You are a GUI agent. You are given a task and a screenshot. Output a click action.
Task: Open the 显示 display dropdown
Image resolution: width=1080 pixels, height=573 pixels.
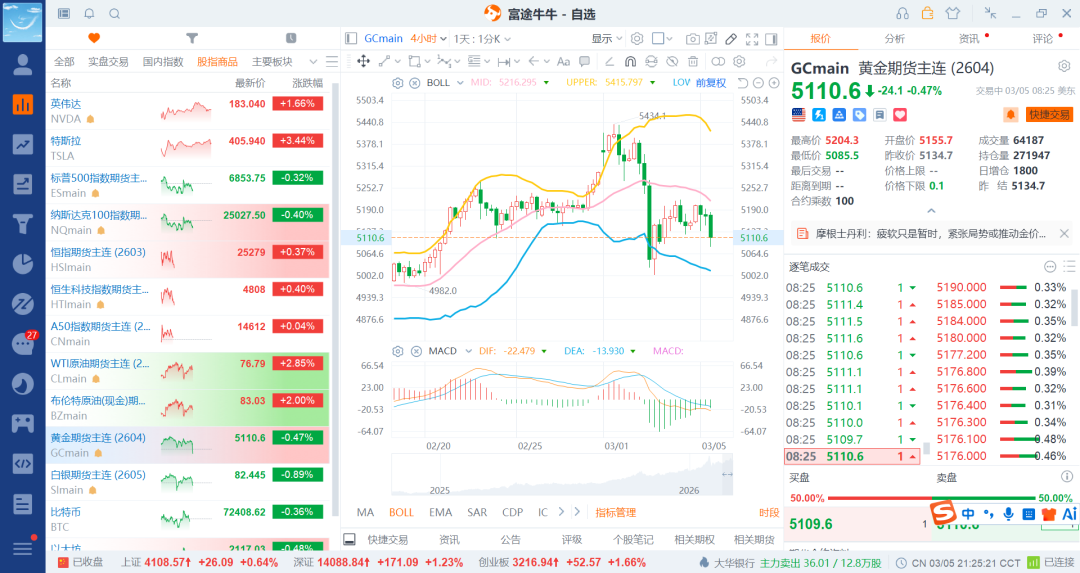coord(606,39)
